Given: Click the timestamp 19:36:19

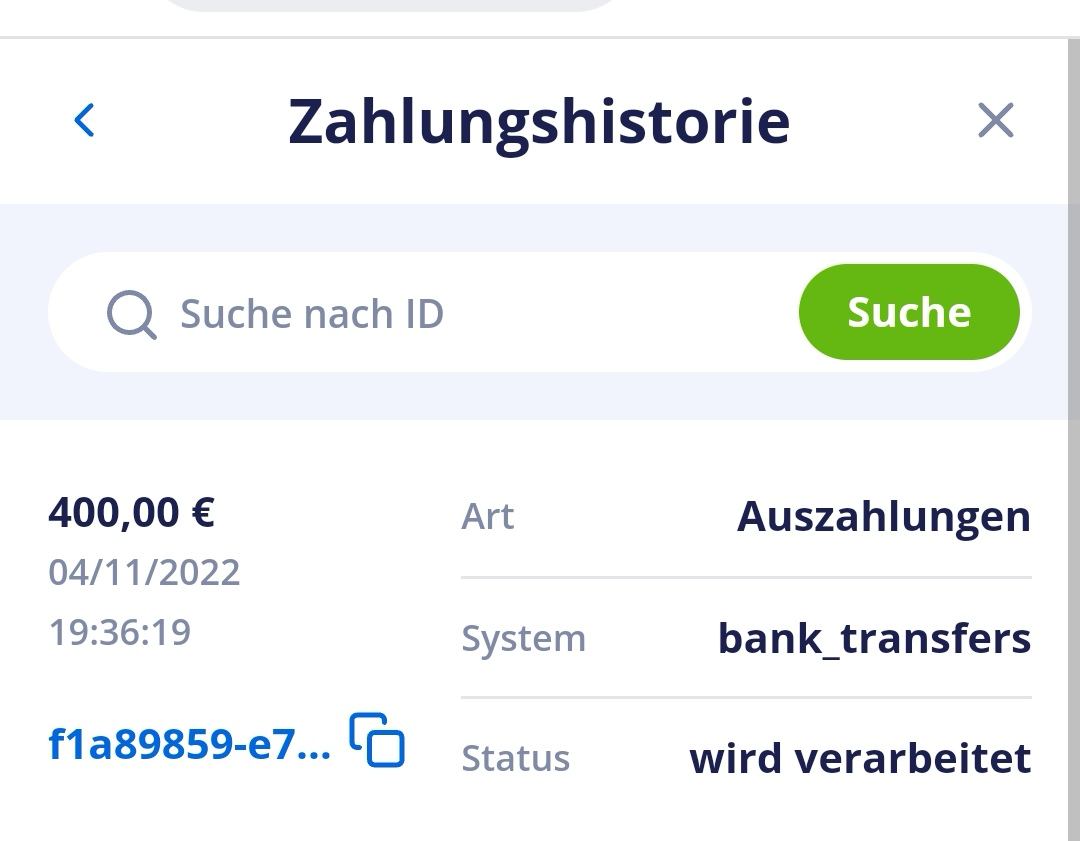Looking at the screenshot, I should [x=119, y=632].
